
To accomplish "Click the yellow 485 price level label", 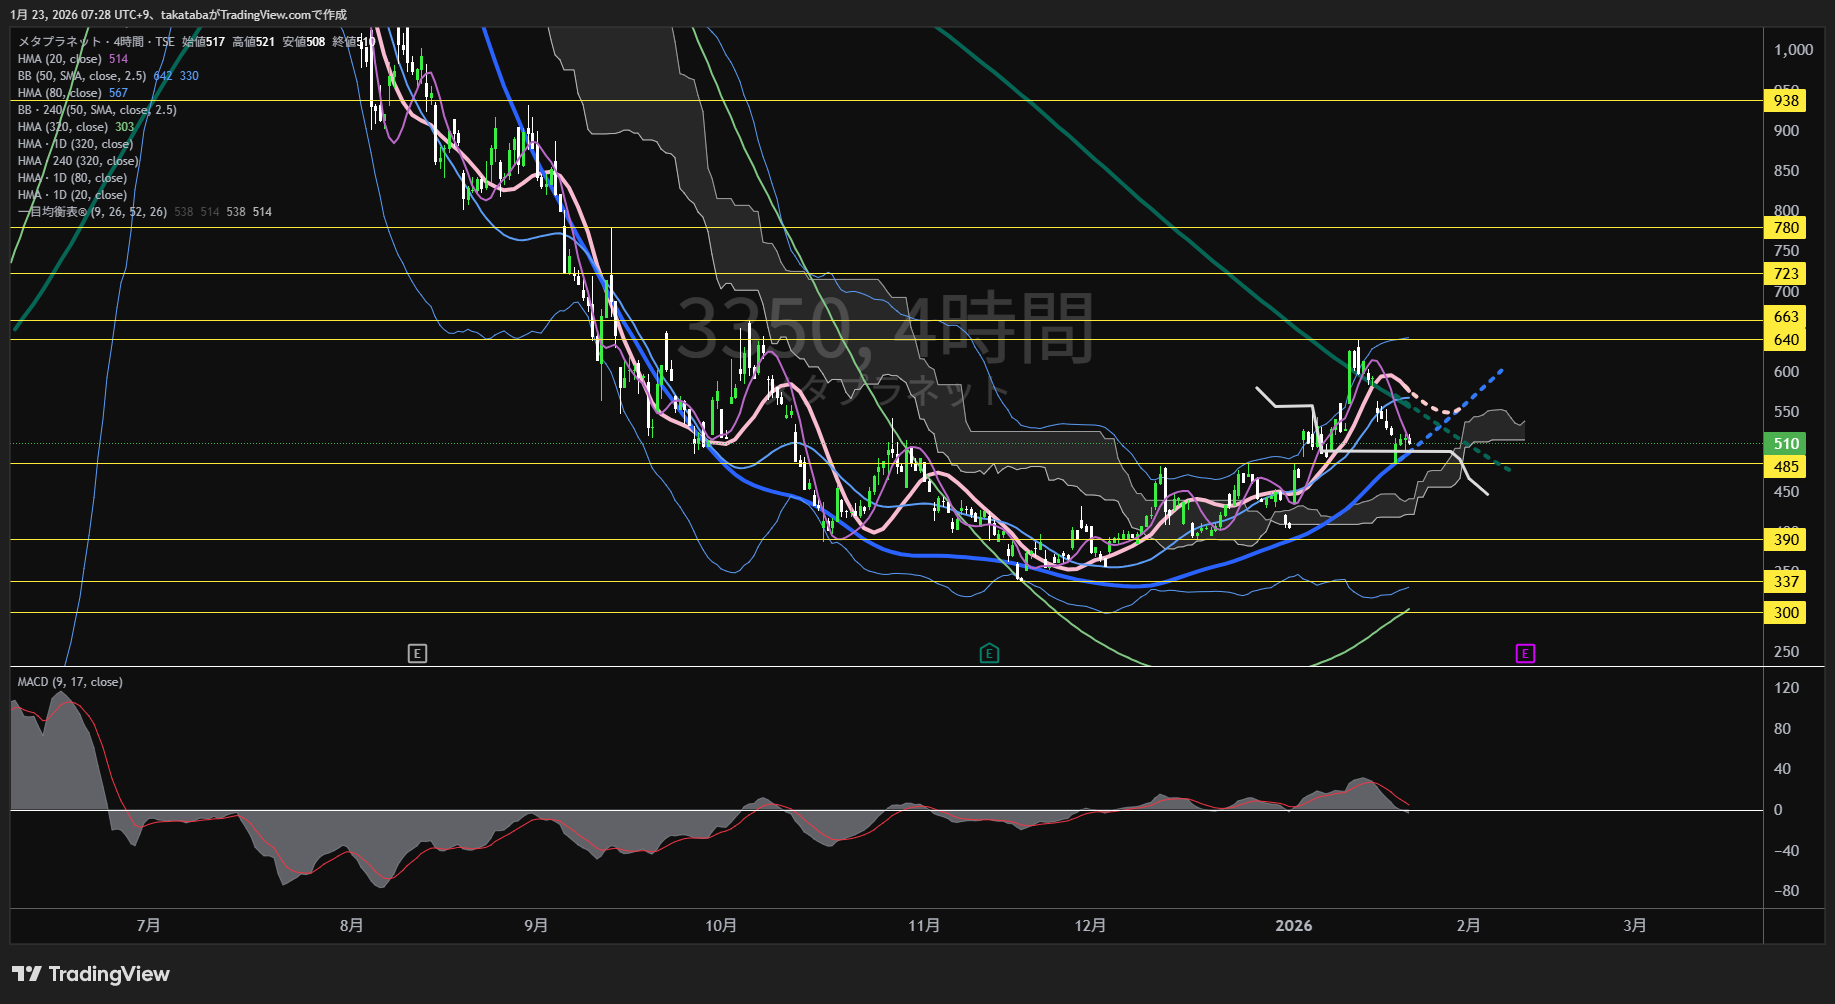I will [x=1786, y=467].
